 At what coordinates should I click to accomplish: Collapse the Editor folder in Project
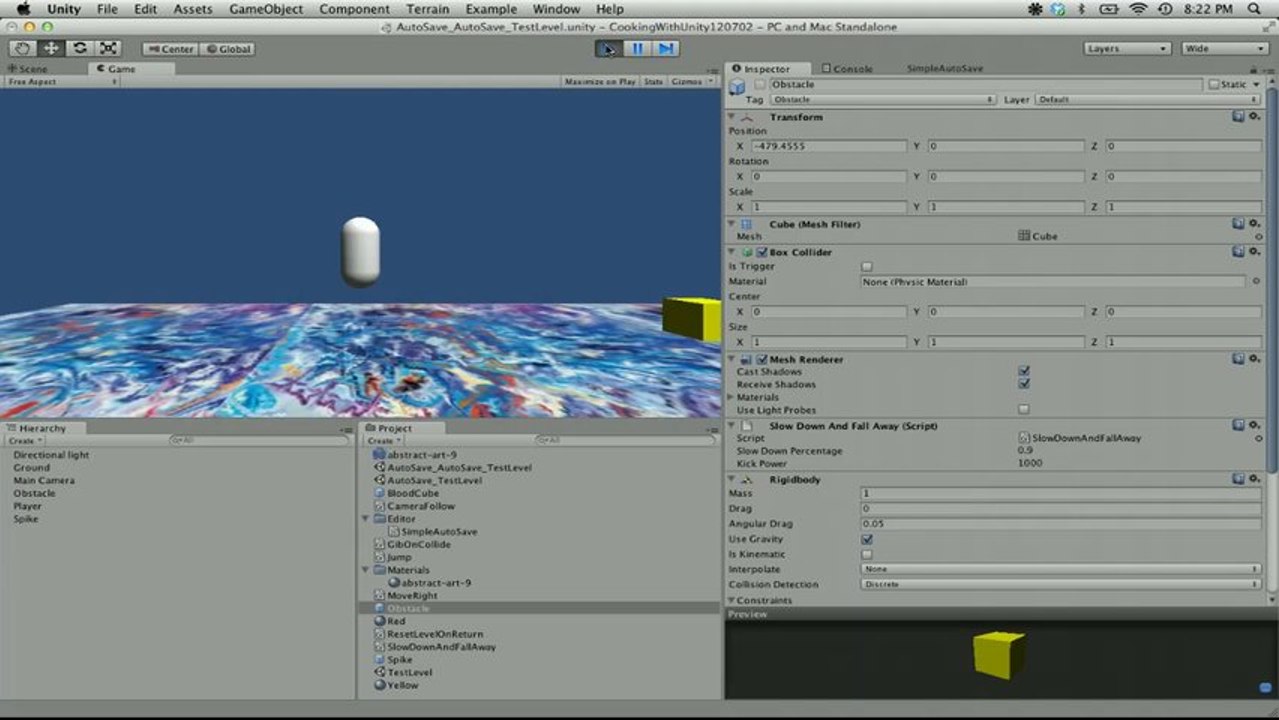(x=366, y=519)
